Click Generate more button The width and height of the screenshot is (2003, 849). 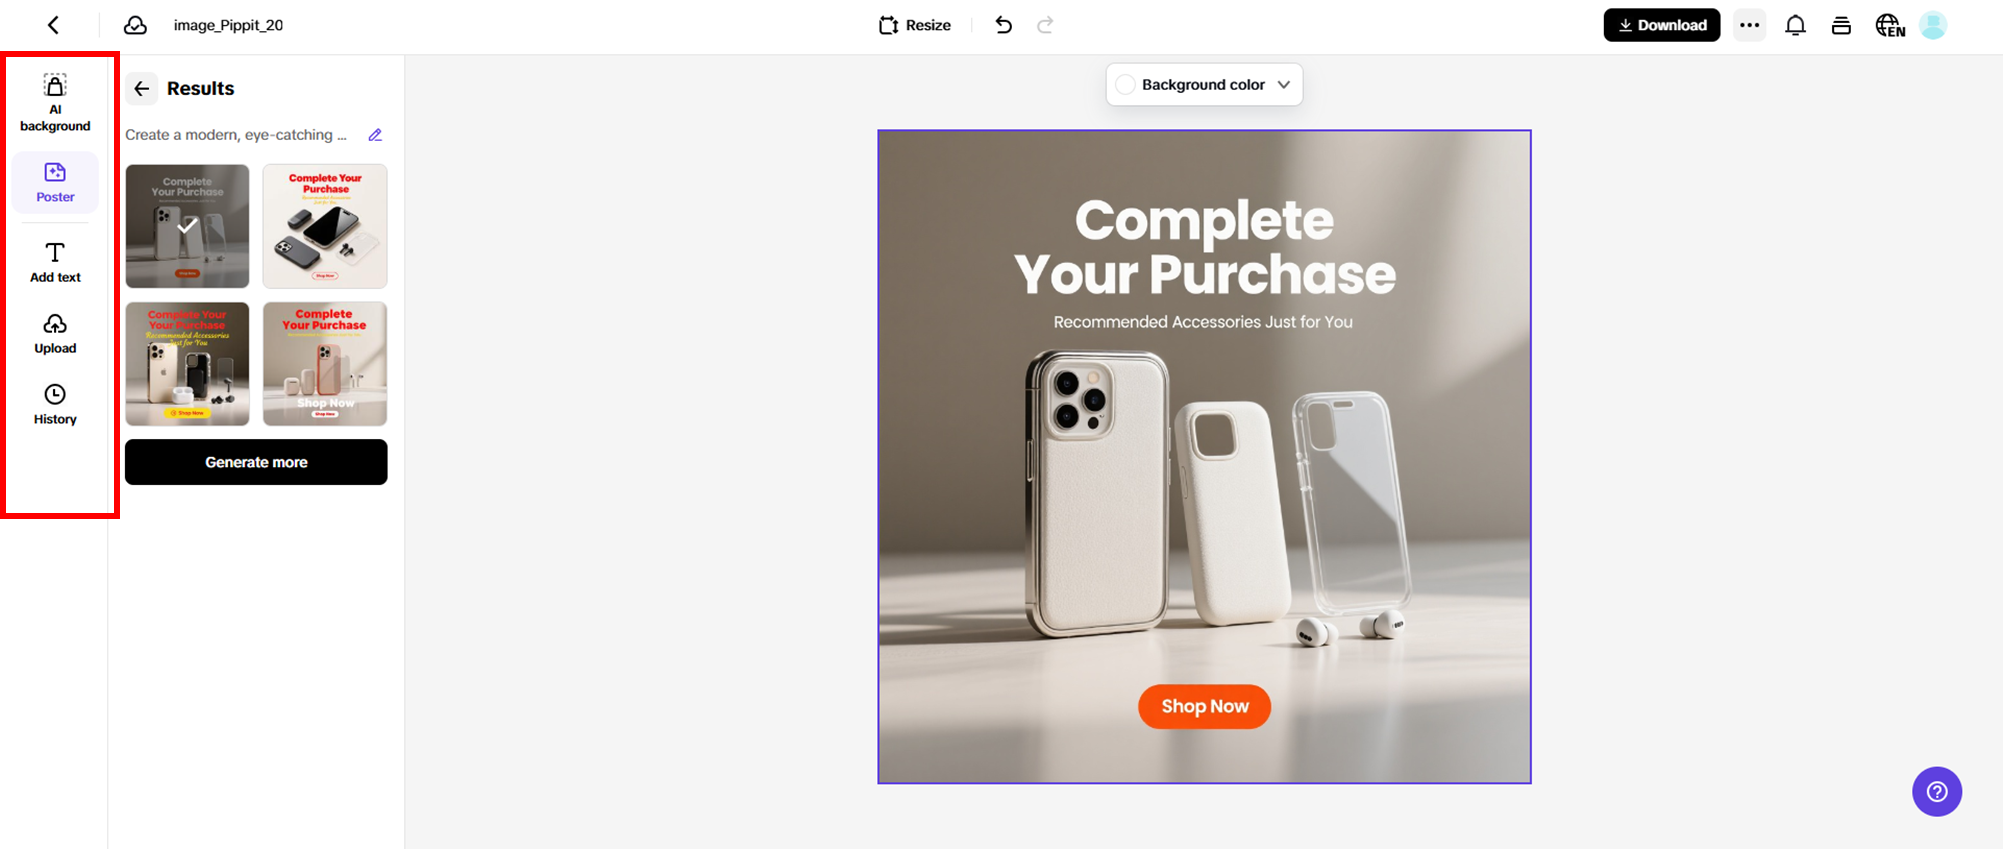tap(256, 462)
